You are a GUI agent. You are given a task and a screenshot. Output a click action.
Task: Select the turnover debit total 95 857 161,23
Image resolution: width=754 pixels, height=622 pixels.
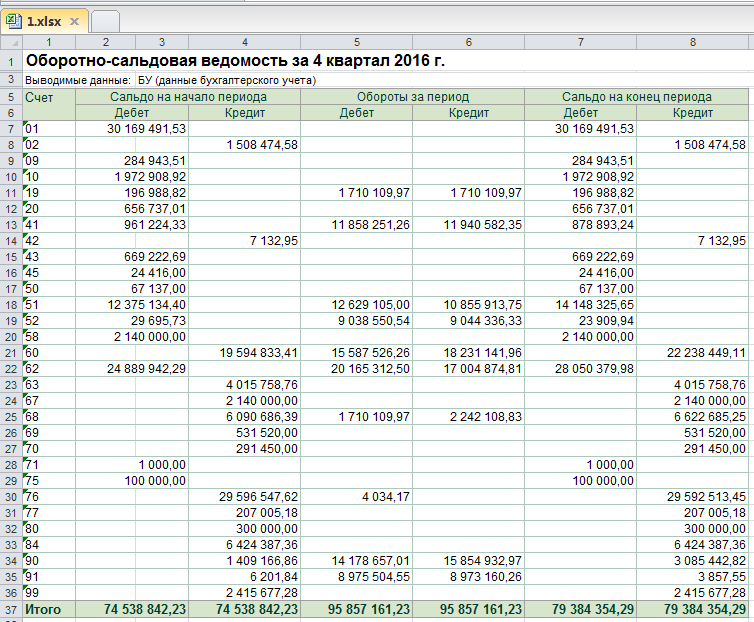point(356,610)
